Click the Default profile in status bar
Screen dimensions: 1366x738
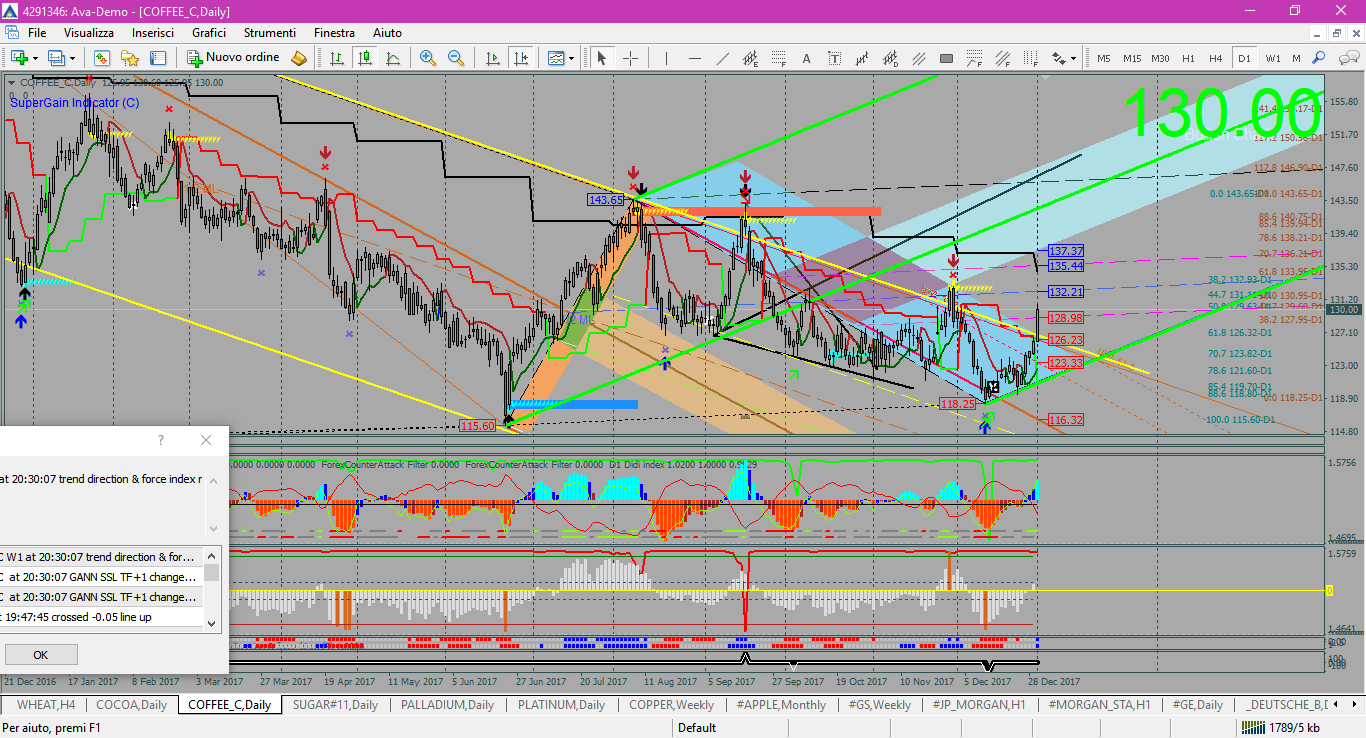point(697,728)
